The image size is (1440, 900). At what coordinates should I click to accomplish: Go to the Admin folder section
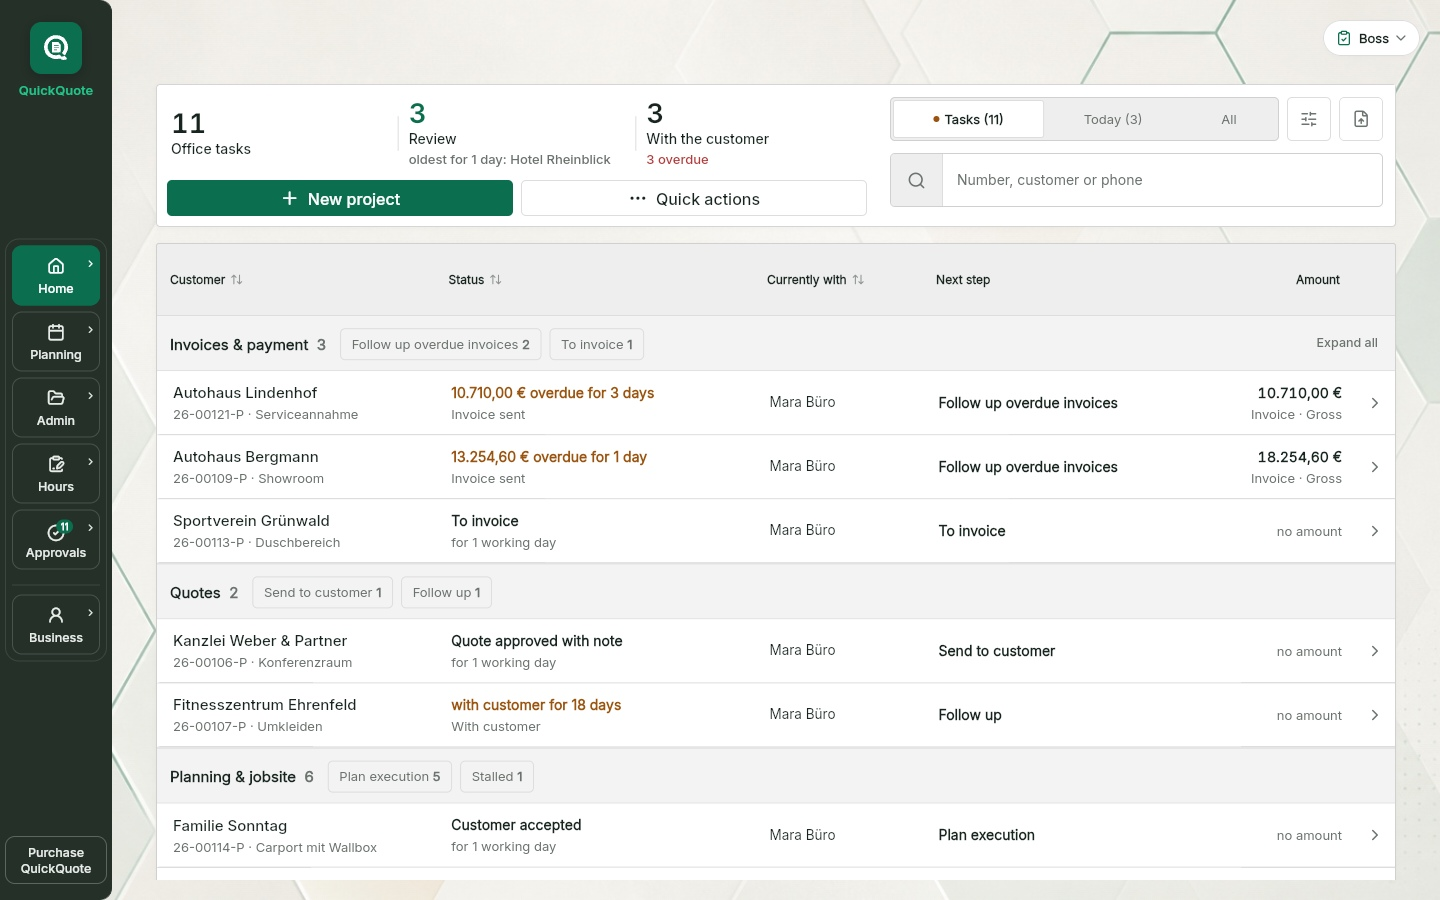click(x=56, y=407)
